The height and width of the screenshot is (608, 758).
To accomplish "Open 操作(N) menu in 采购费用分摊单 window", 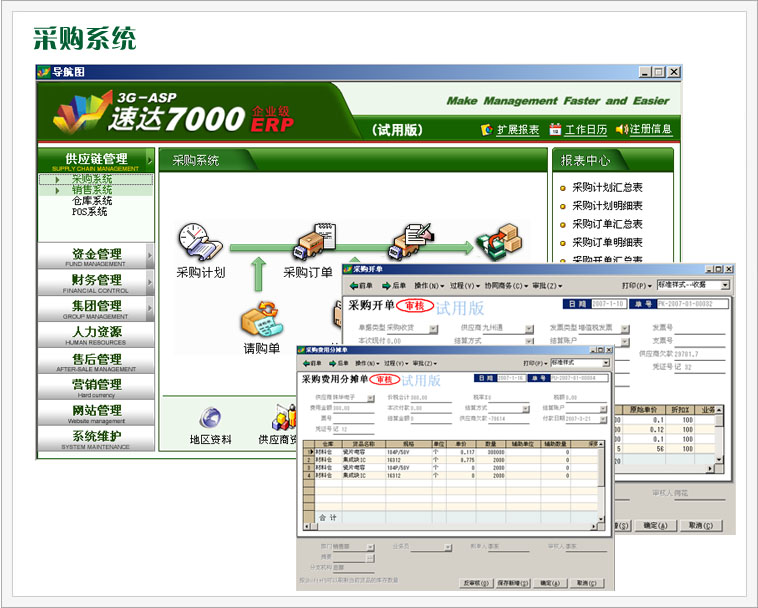I will (367, 363).
